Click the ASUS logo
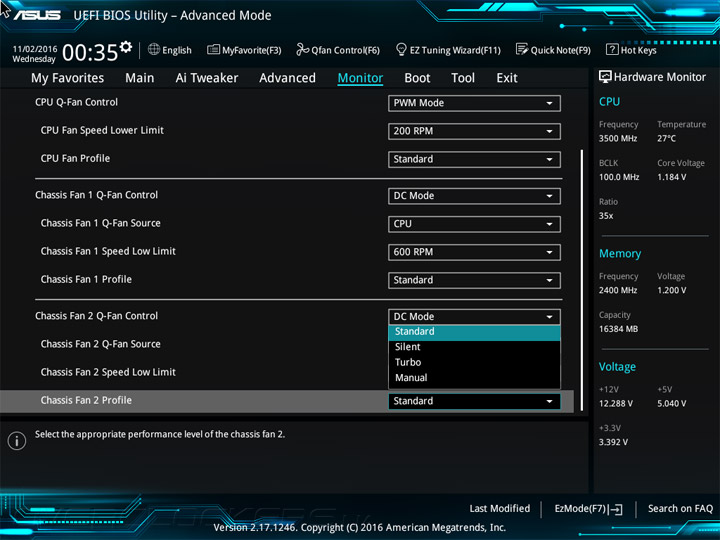 (37, 15)
